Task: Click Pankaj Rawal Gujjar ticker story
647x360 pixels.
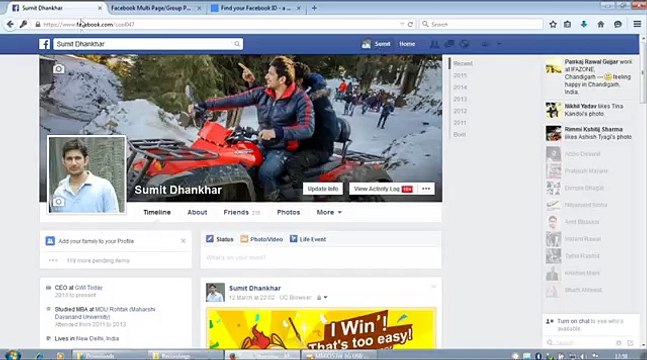Action: click(589, 77)
